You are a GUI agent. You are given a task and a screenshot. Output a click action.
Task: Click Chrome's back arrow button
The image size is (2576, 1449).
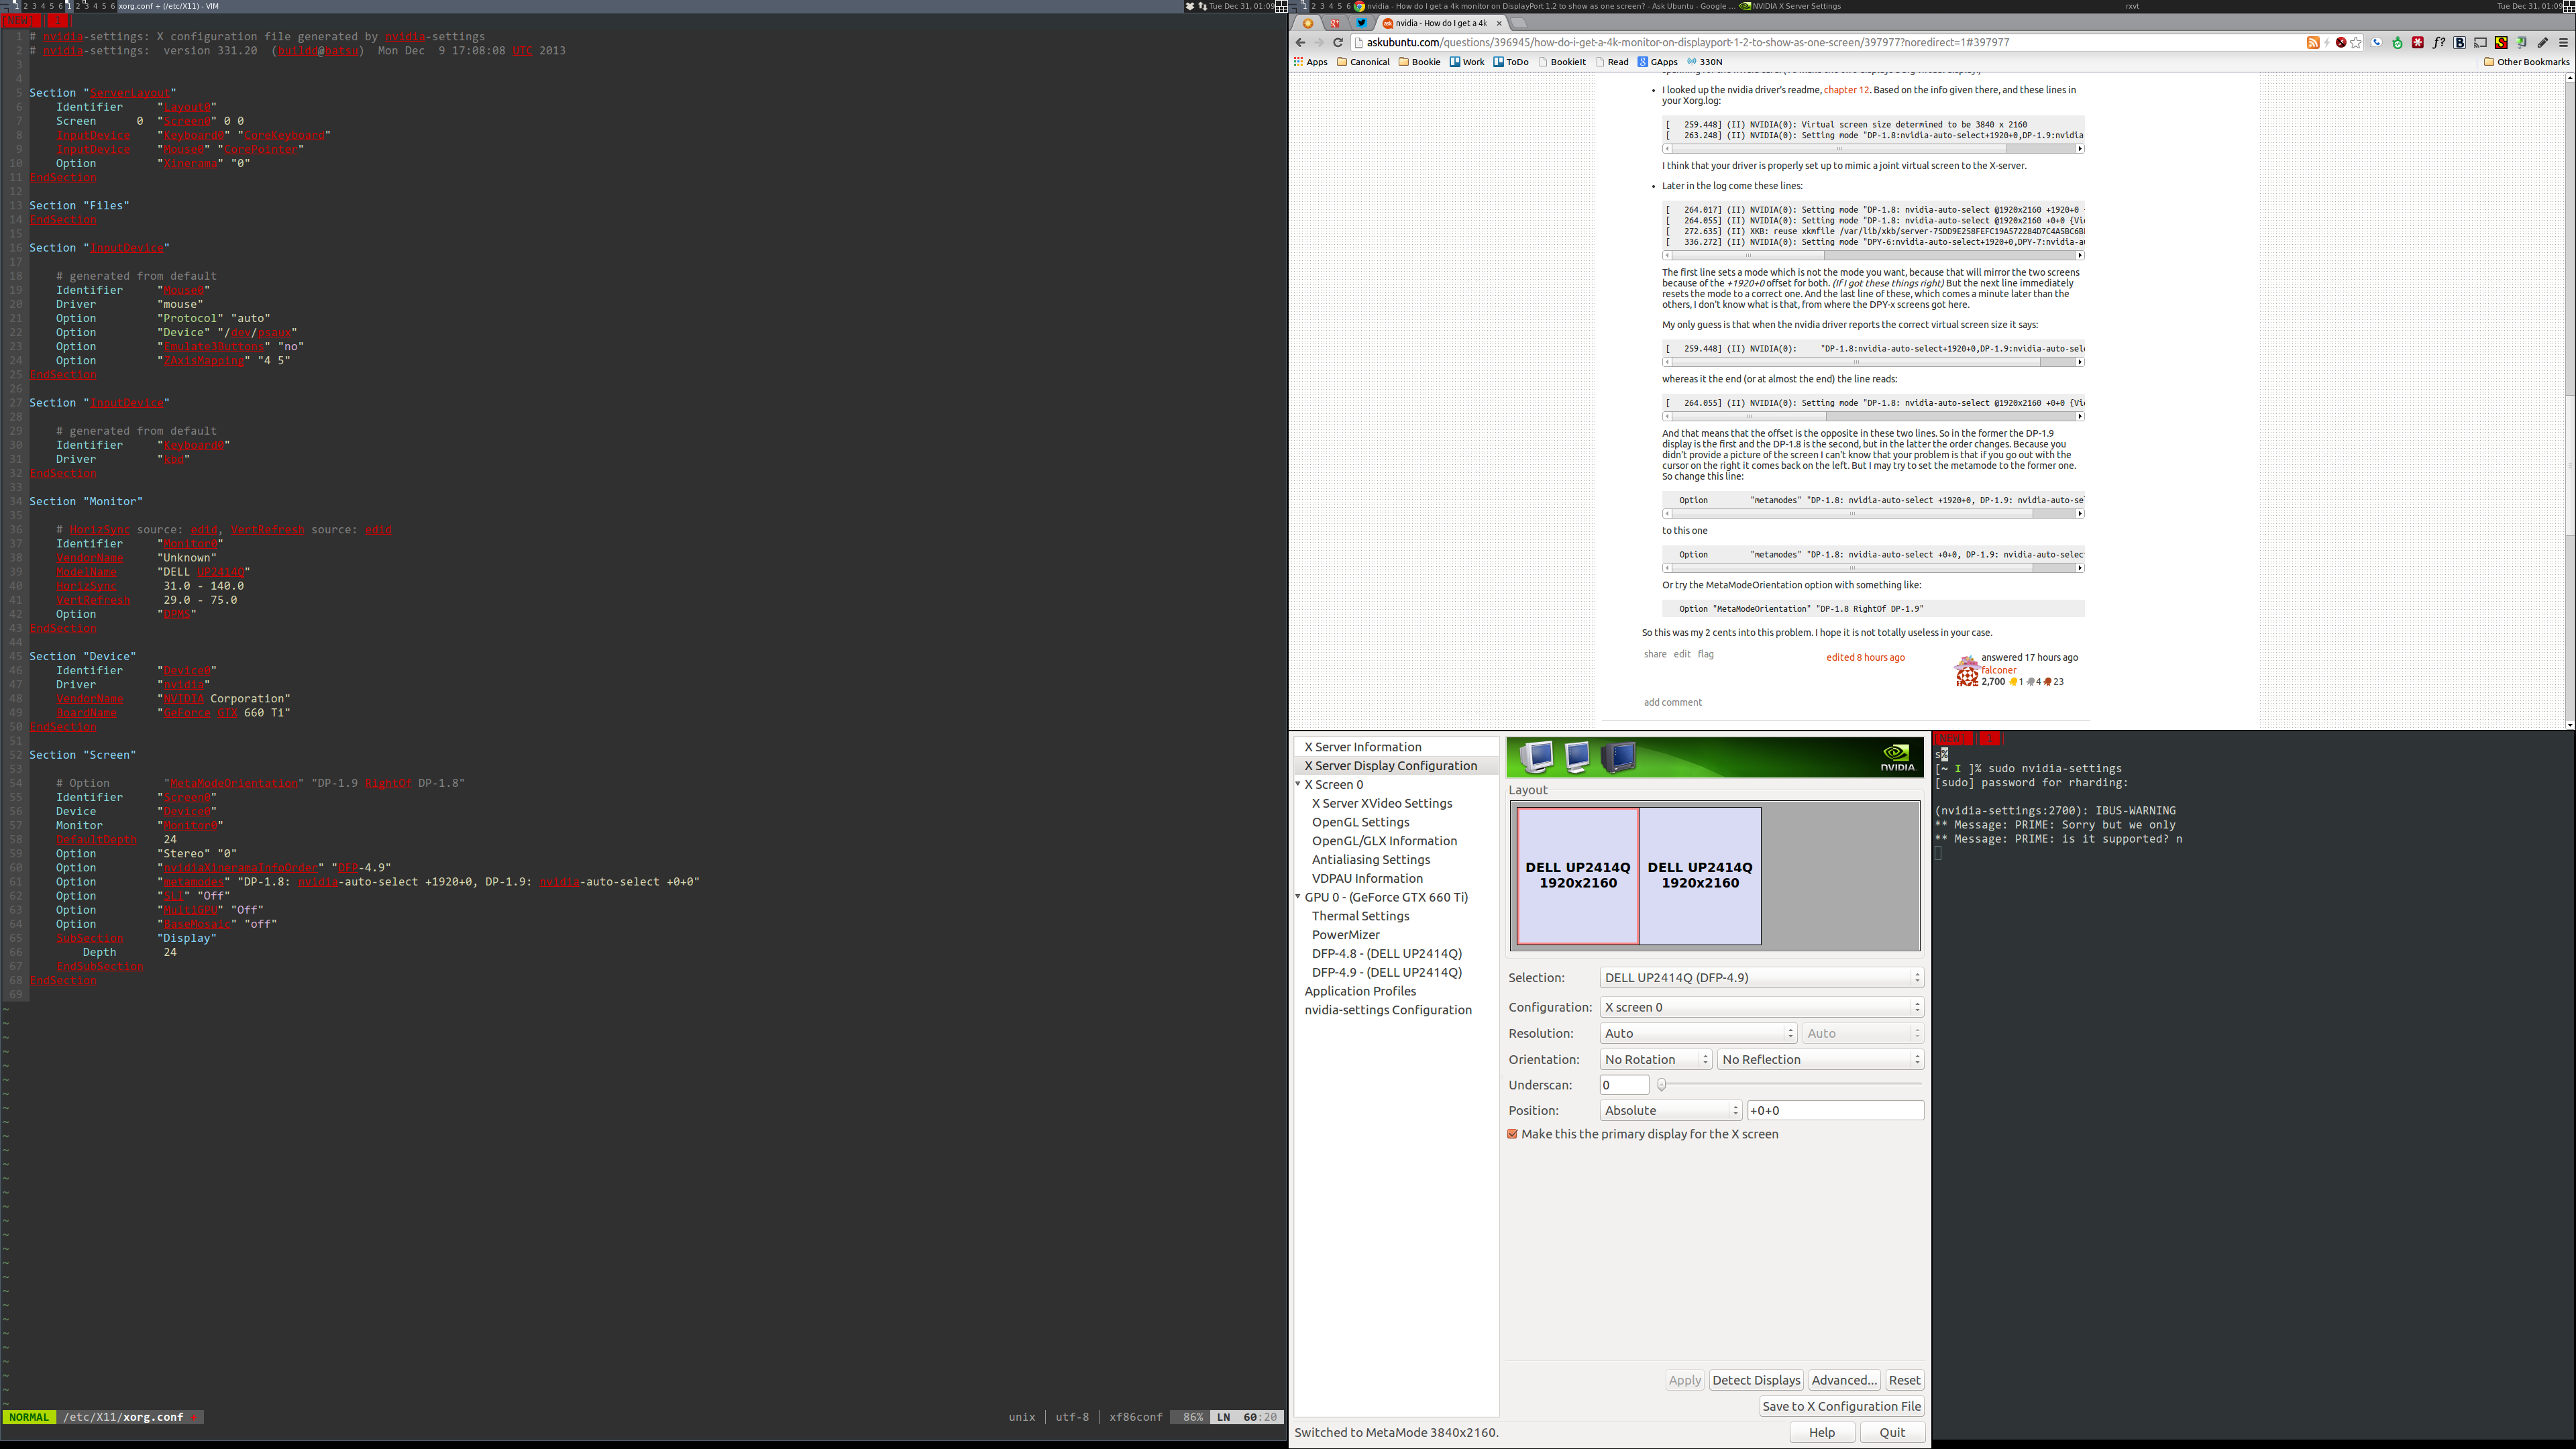pos(1300,42)
